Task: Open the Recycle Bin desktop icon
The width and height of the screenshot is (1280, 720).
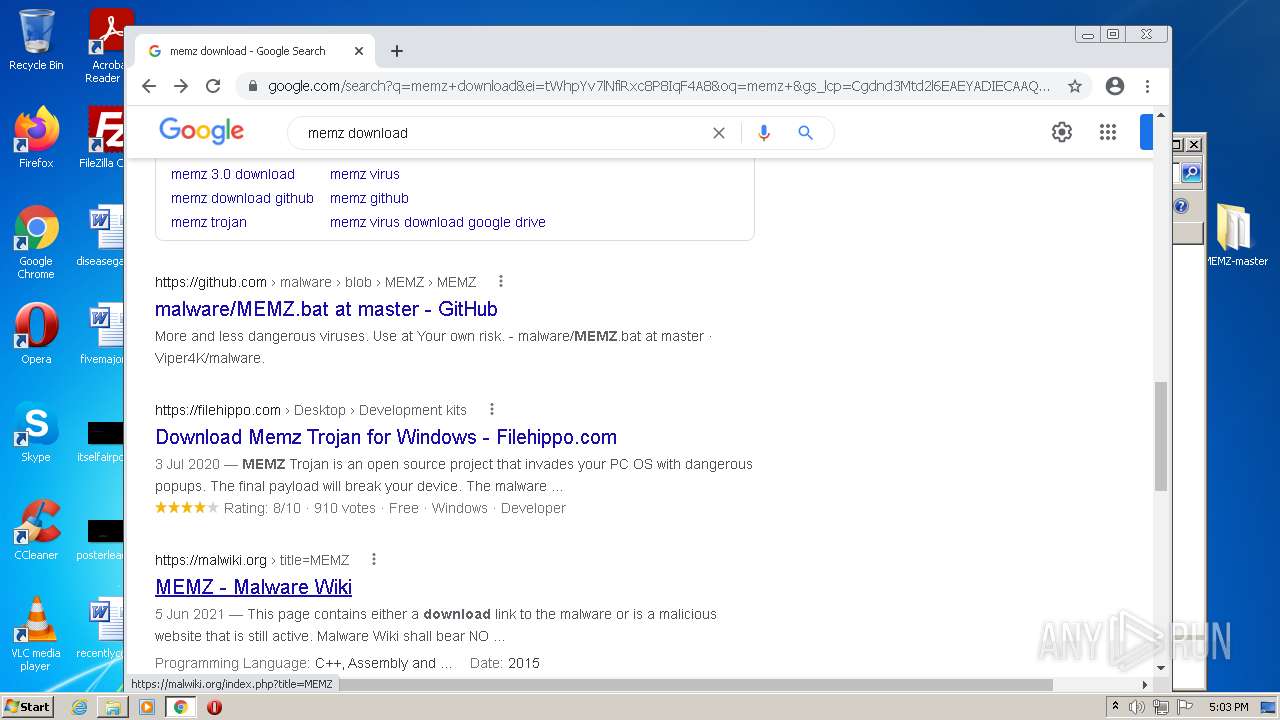Action: point(36,40)
